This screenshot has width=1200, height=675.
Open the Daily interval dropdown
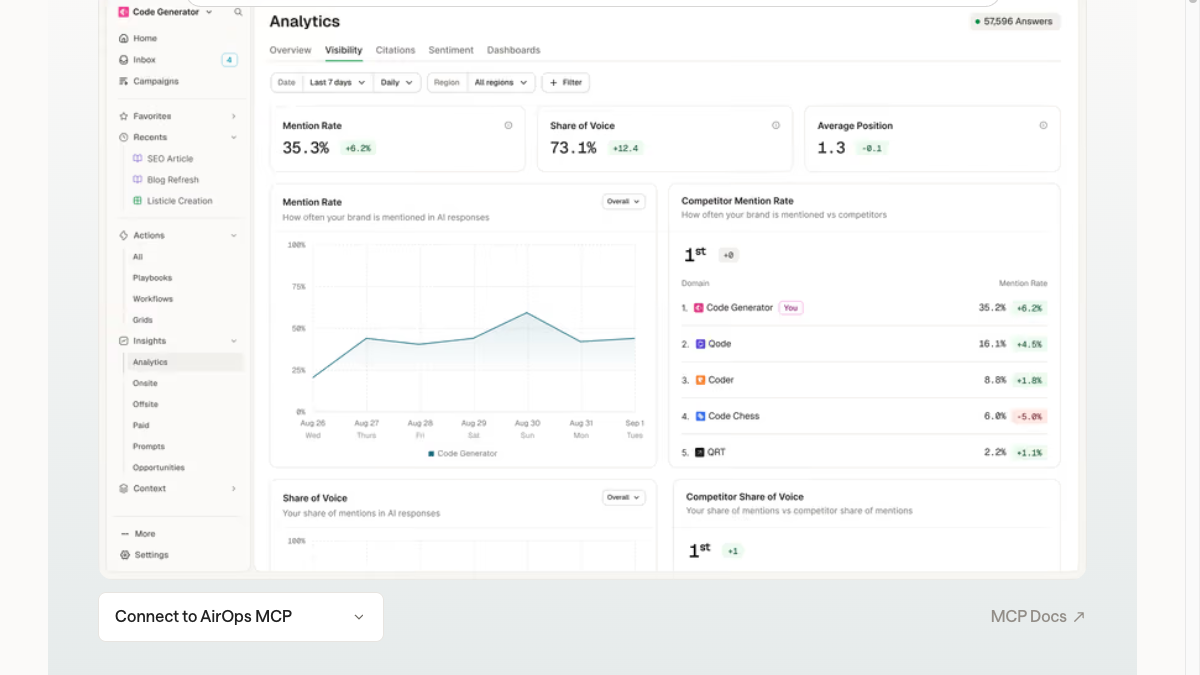398,83
